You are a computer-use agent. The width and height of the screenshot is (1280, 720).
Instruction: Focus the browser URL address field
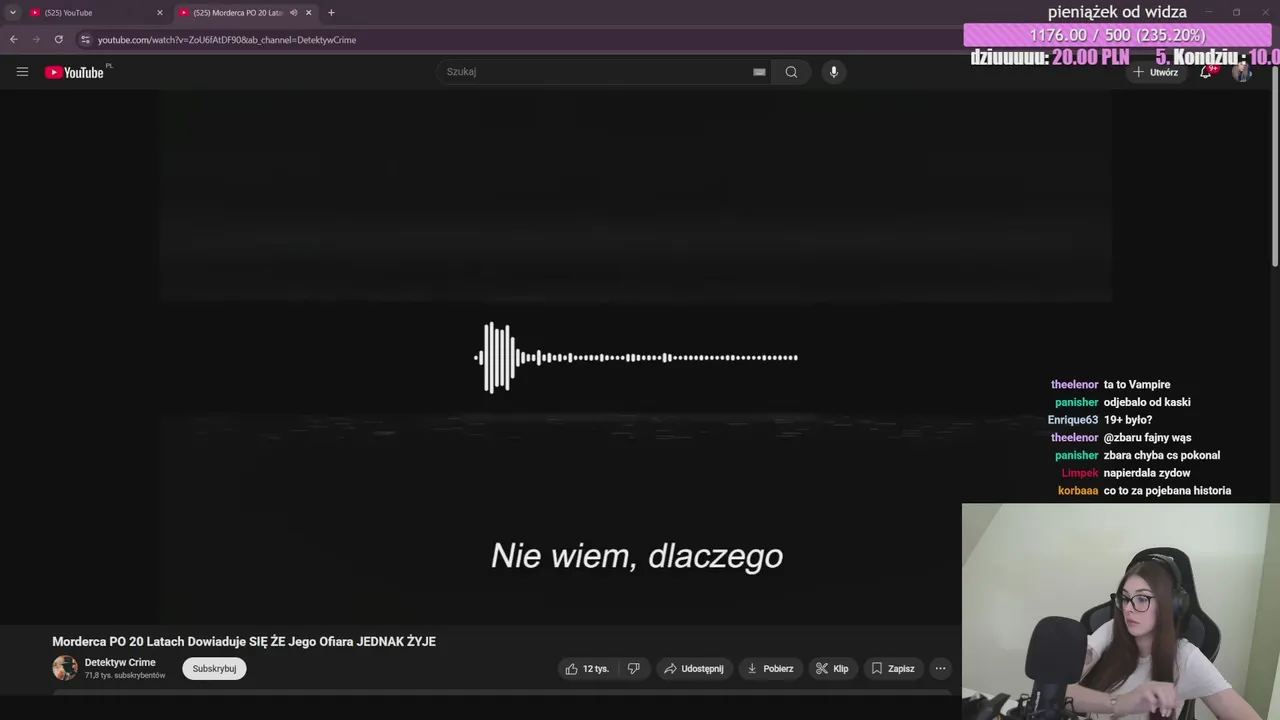pyautogui.click(x=520, y=39)
